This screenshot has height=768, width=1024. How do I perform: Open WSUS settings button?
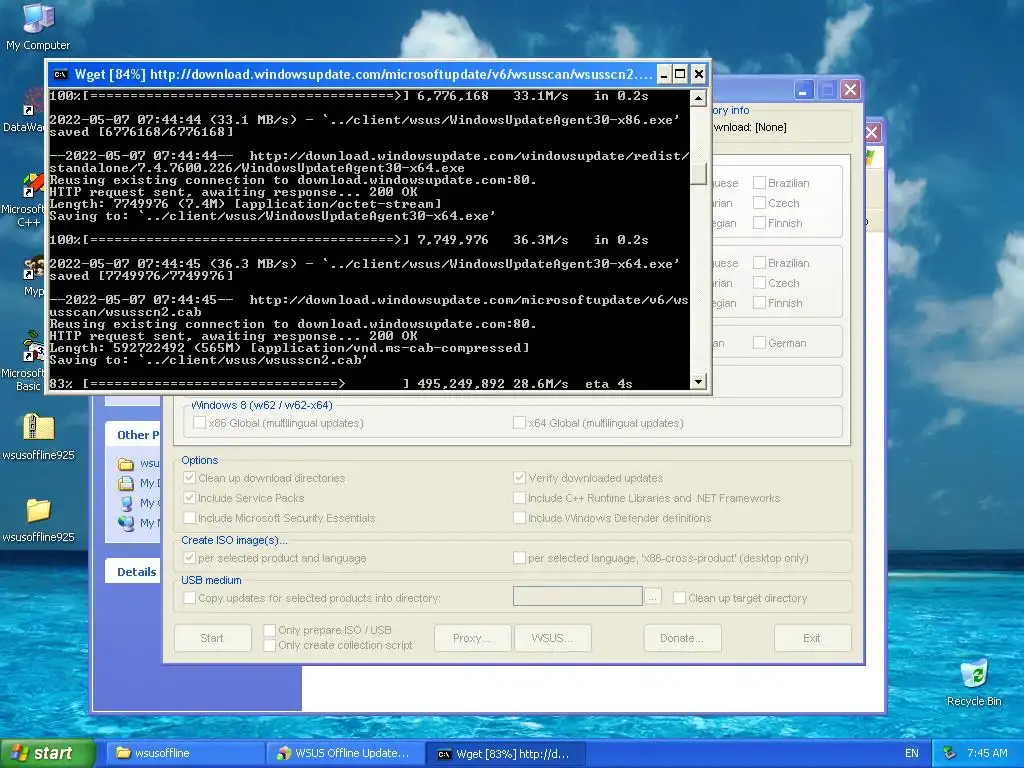click(x=552, y=638)
